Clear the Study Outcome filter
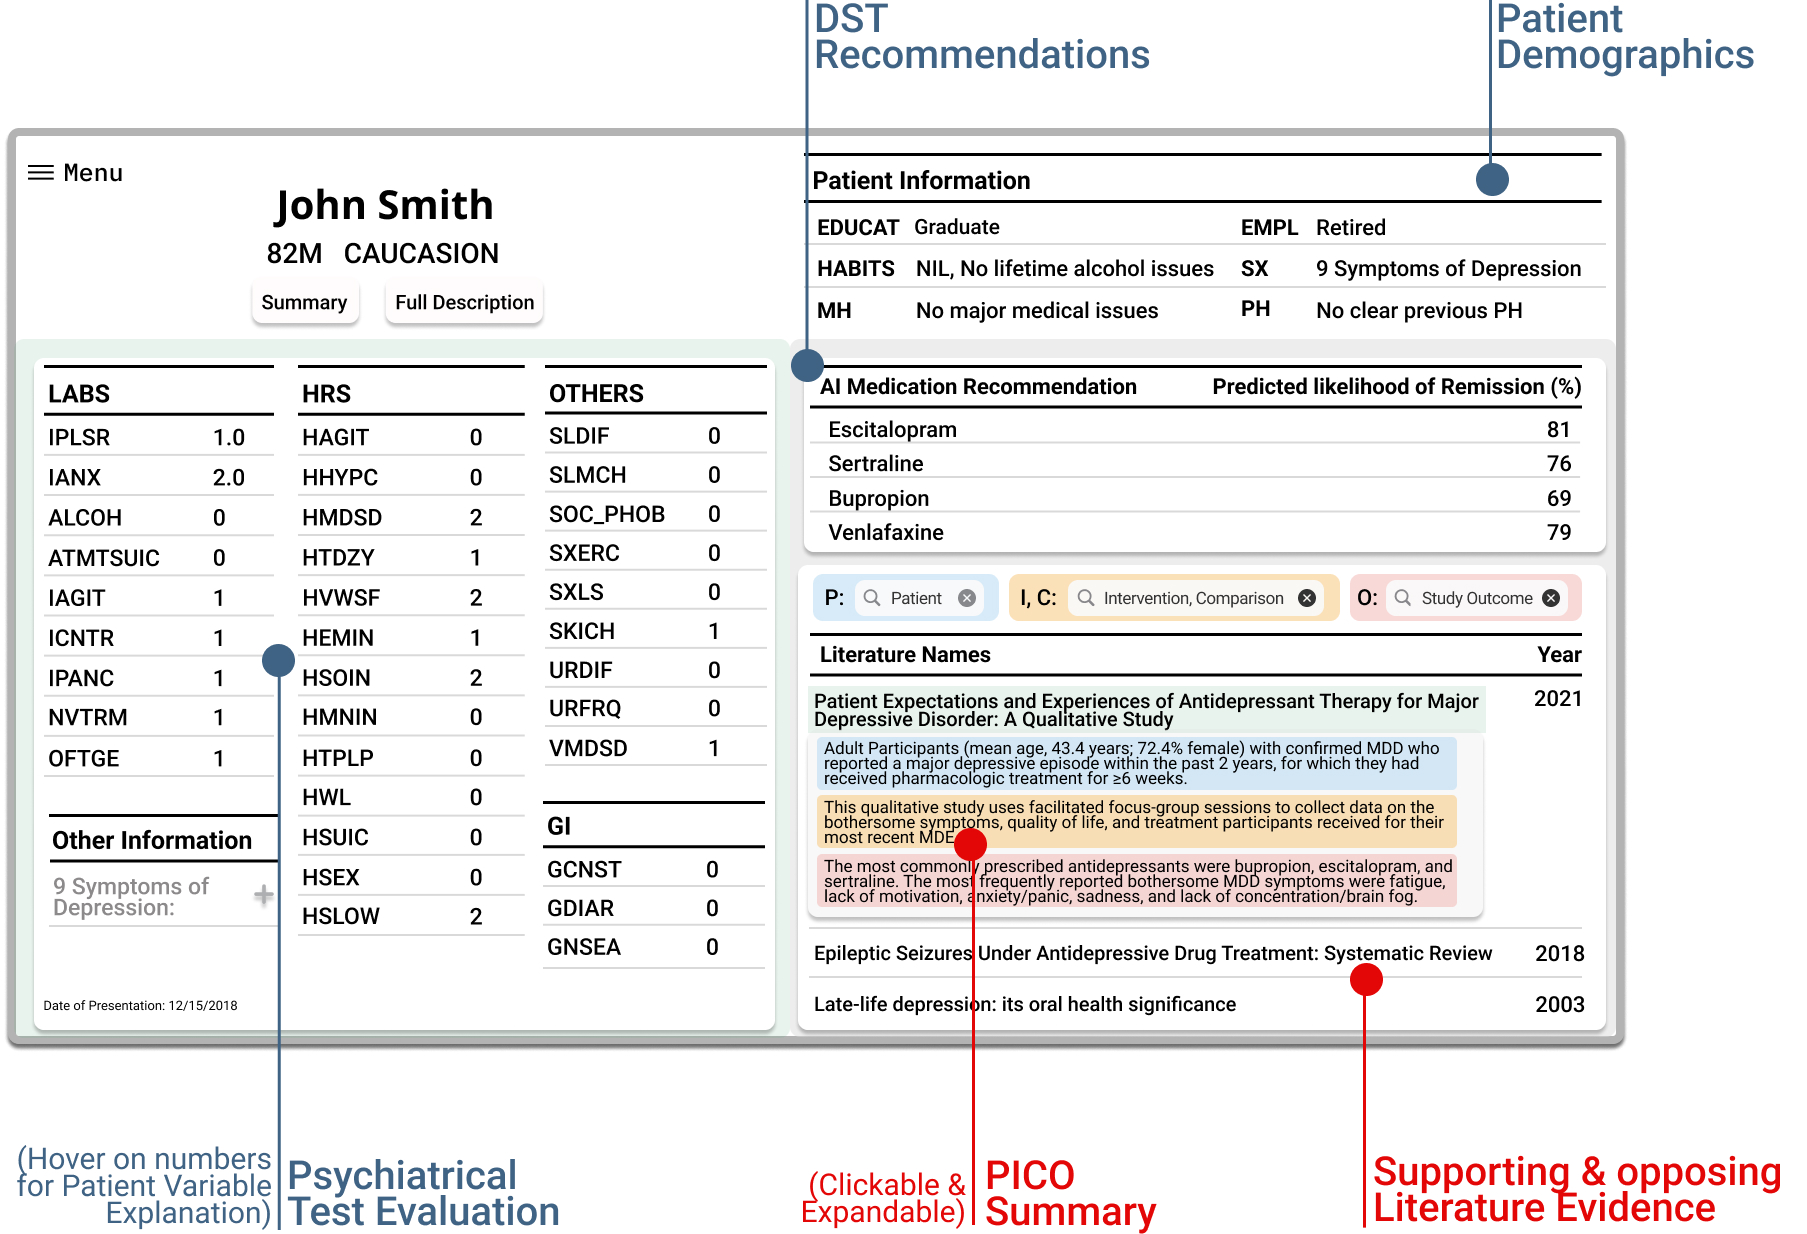1807x1234 pixels. tap(1551, 598)
